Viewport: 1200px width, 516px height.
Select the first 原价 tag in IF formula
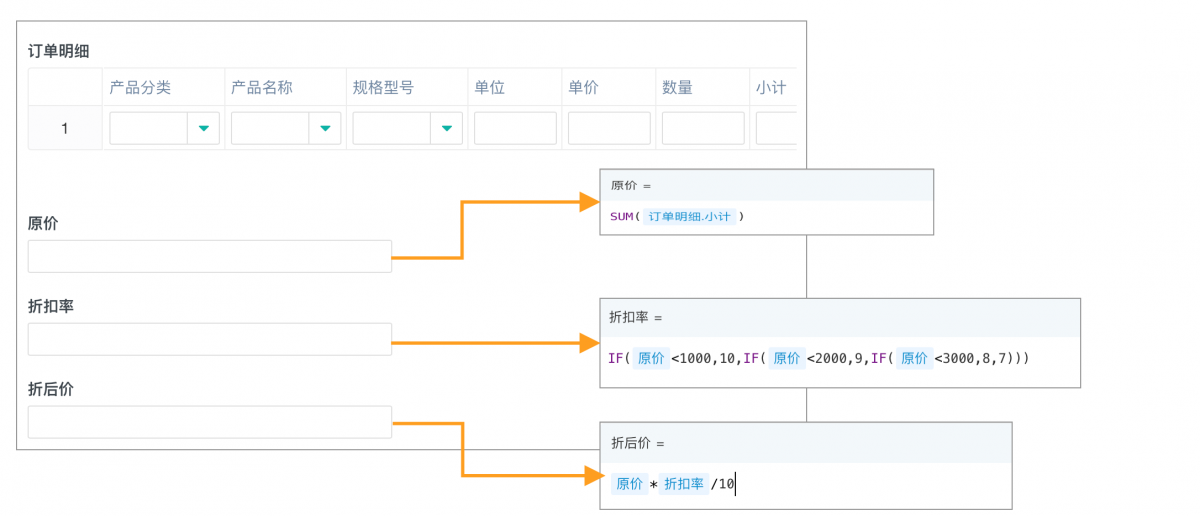coord(651,358)
